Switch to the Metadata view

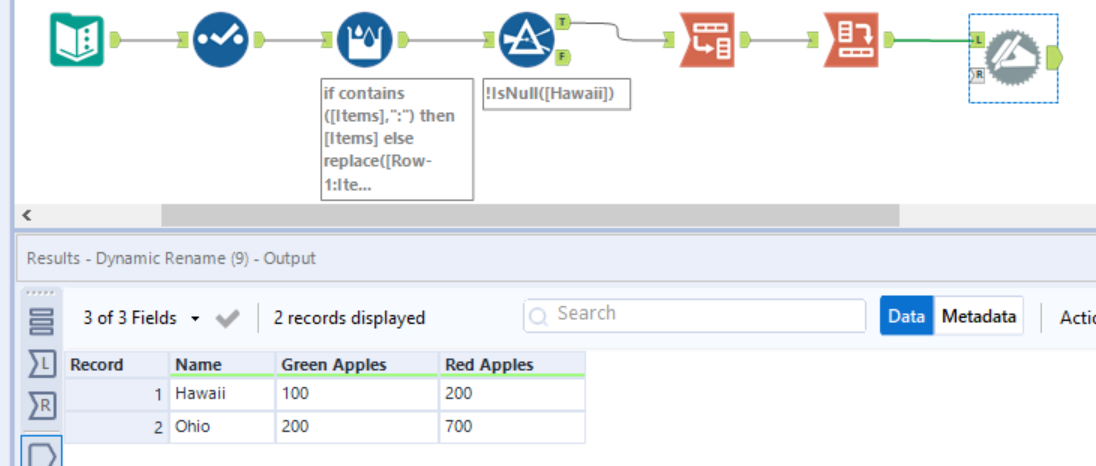pyautogui.click(x=979, y=316)
